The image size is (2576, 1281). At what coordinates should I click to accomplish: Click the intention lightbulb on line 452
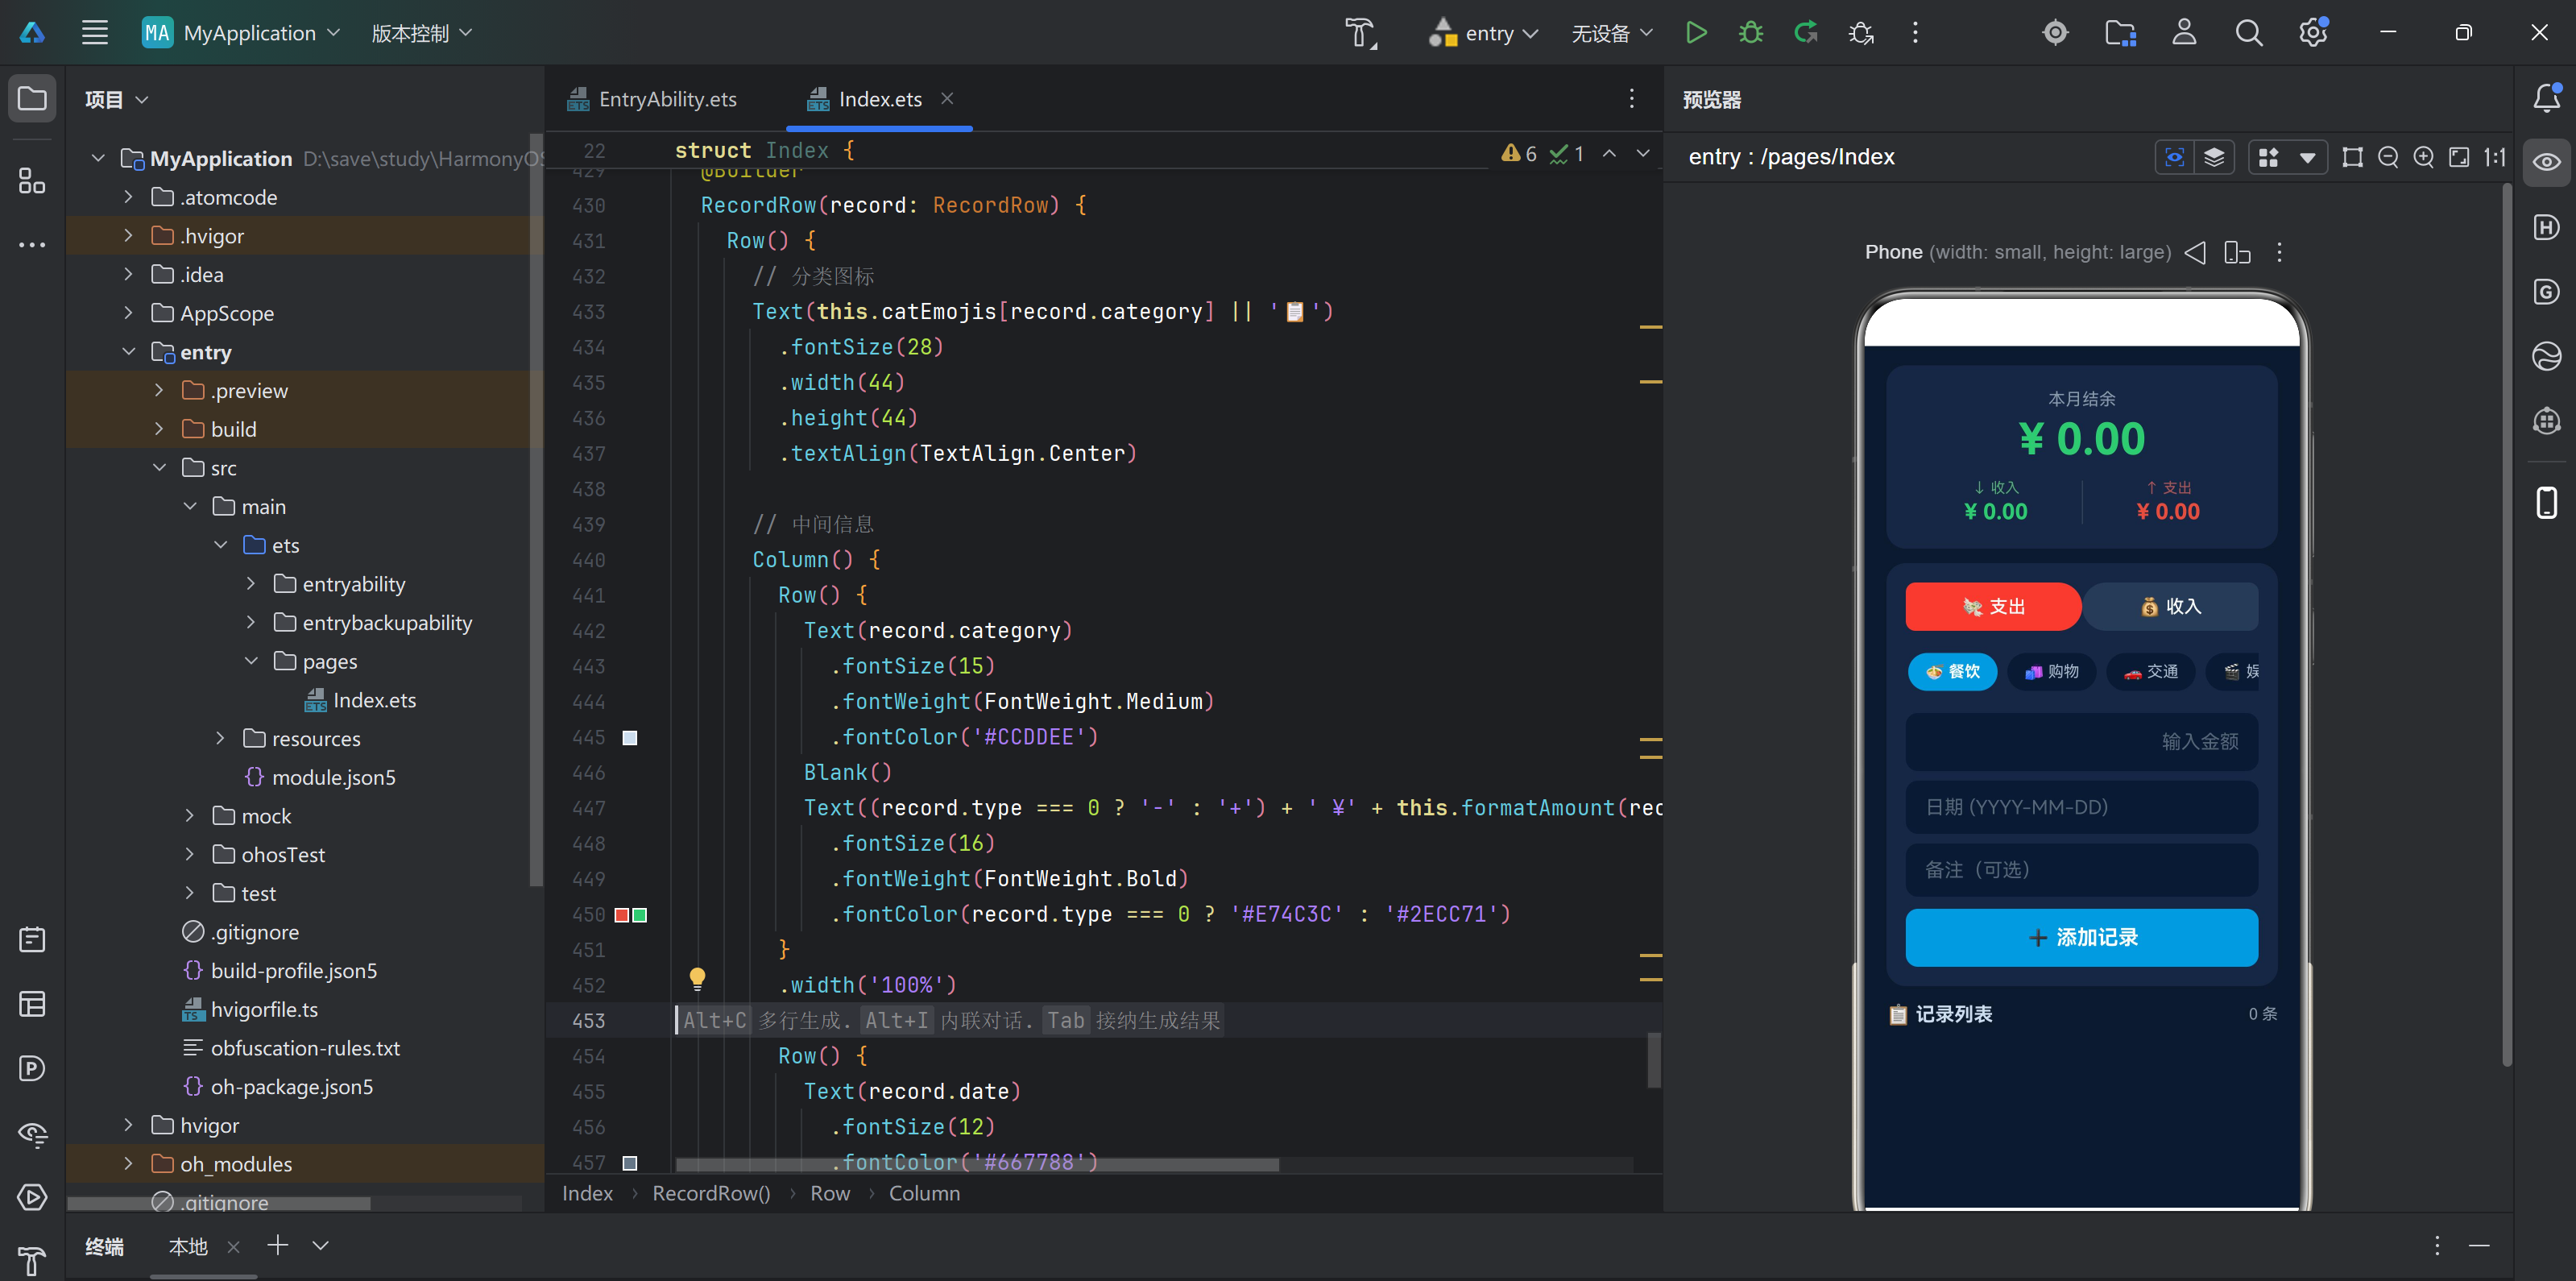click(x=697, y=979)
